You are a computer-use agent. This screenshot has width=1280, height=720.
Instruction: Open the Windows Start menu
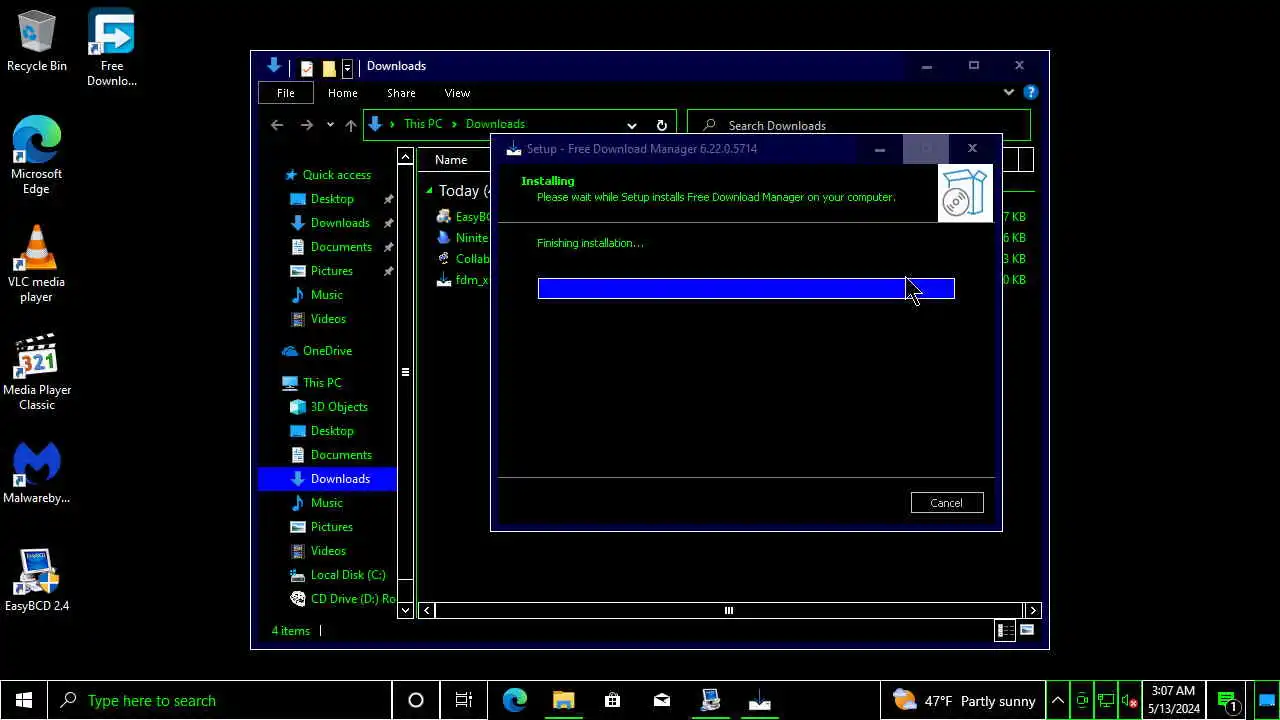click(24, 700)
